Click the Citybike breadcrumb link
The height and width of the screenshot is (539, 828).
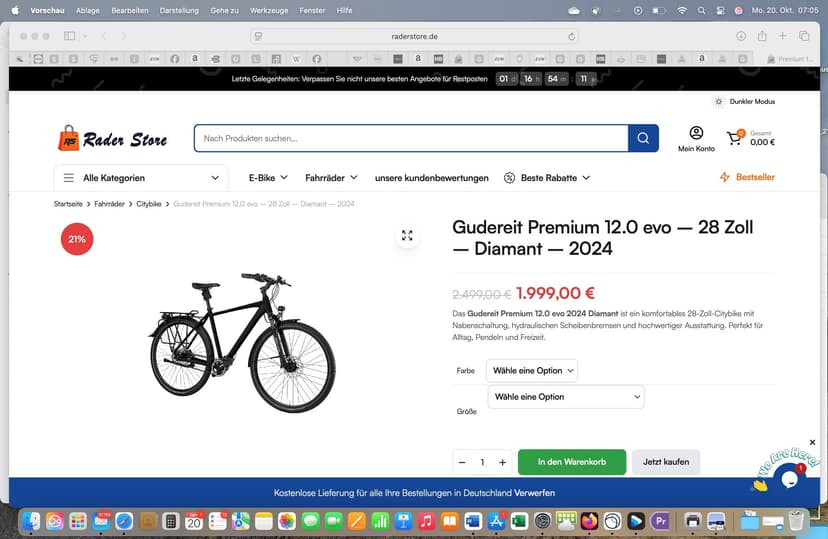coord(149,204)
